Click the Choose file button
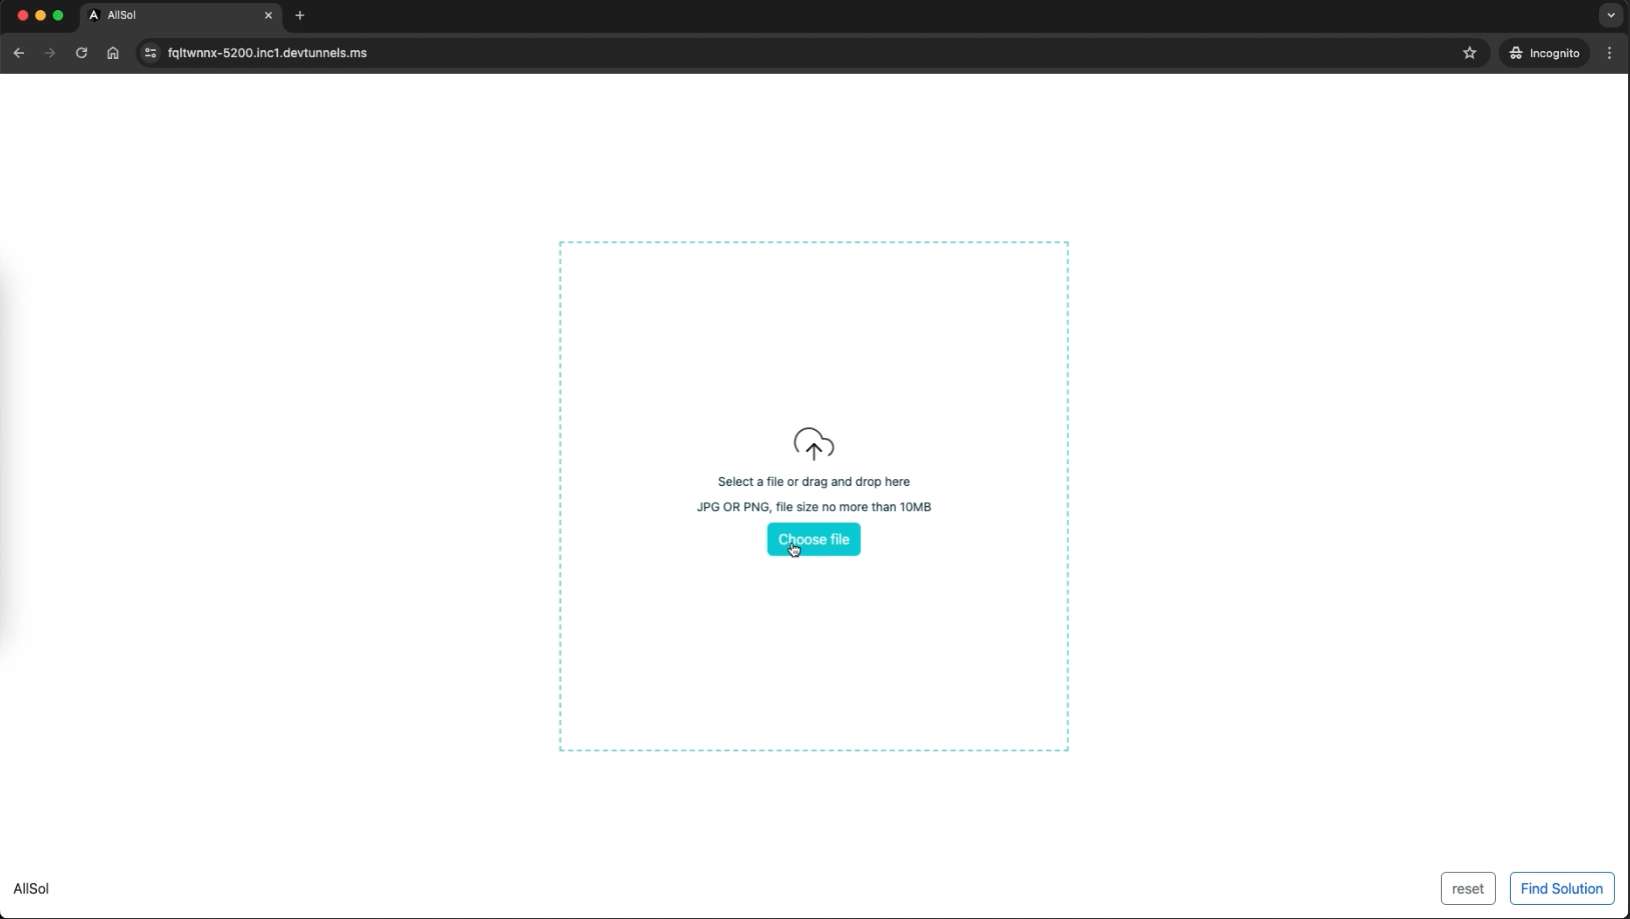The image size is (1630, 919). pyautogui.click(x=814, y=539)
